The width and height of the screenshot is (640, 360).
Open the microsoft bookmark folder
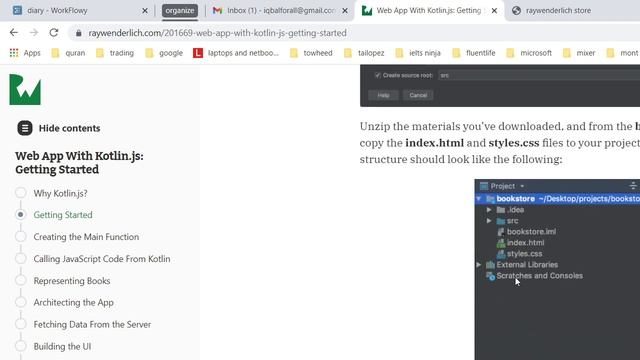tap(529, 53)
